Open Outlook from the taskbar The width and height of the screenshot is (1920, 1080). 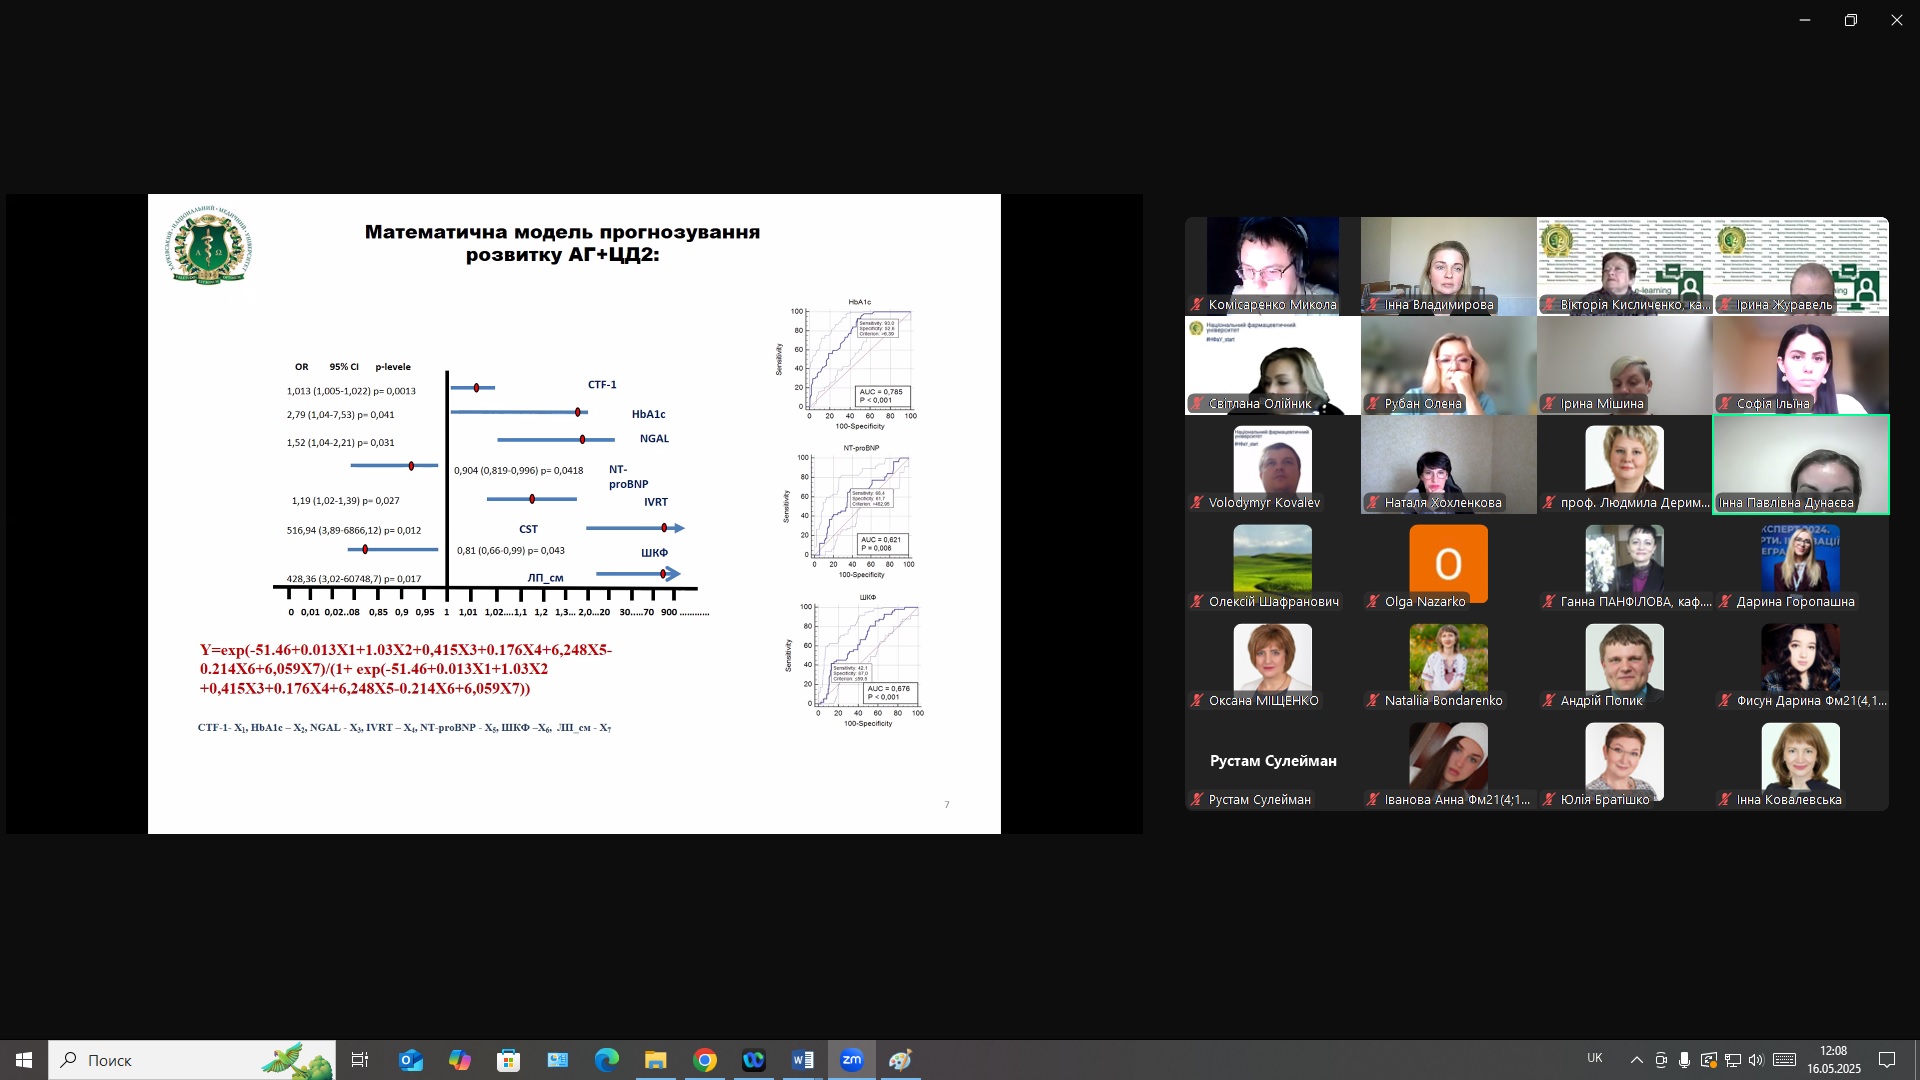coord(411,1060)
